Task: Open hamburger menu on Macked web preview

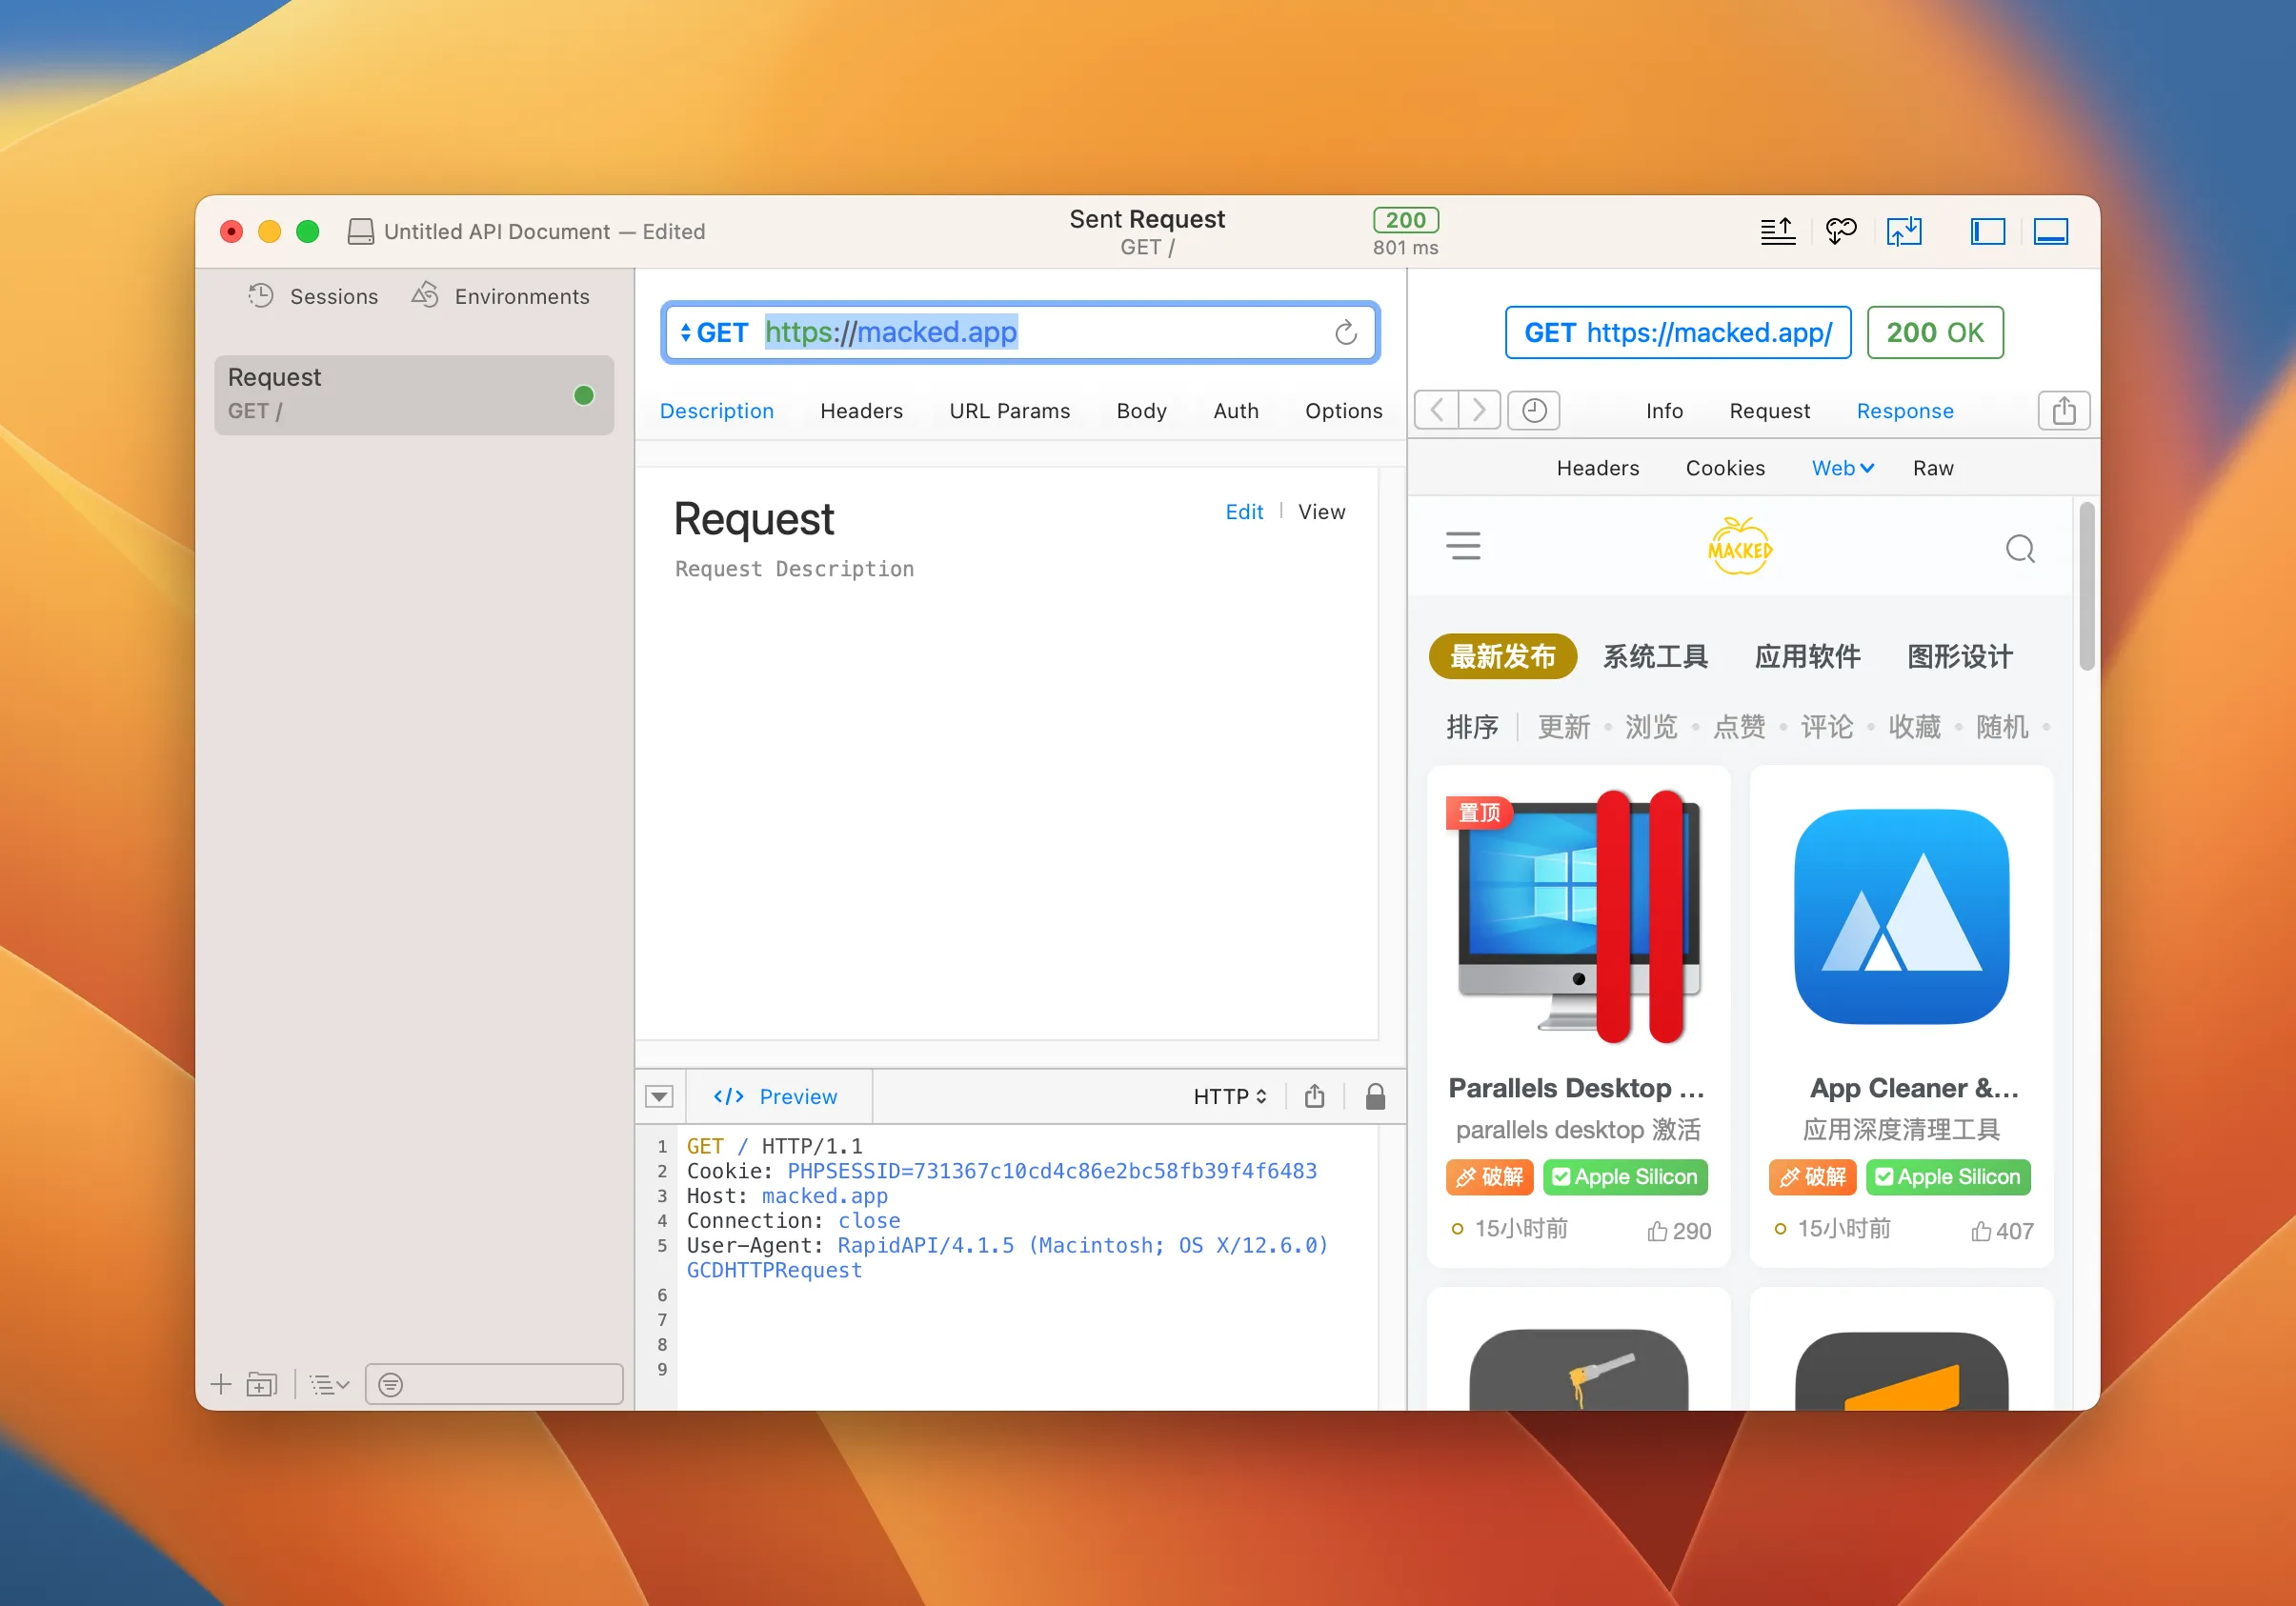Action: point(1462,546)
